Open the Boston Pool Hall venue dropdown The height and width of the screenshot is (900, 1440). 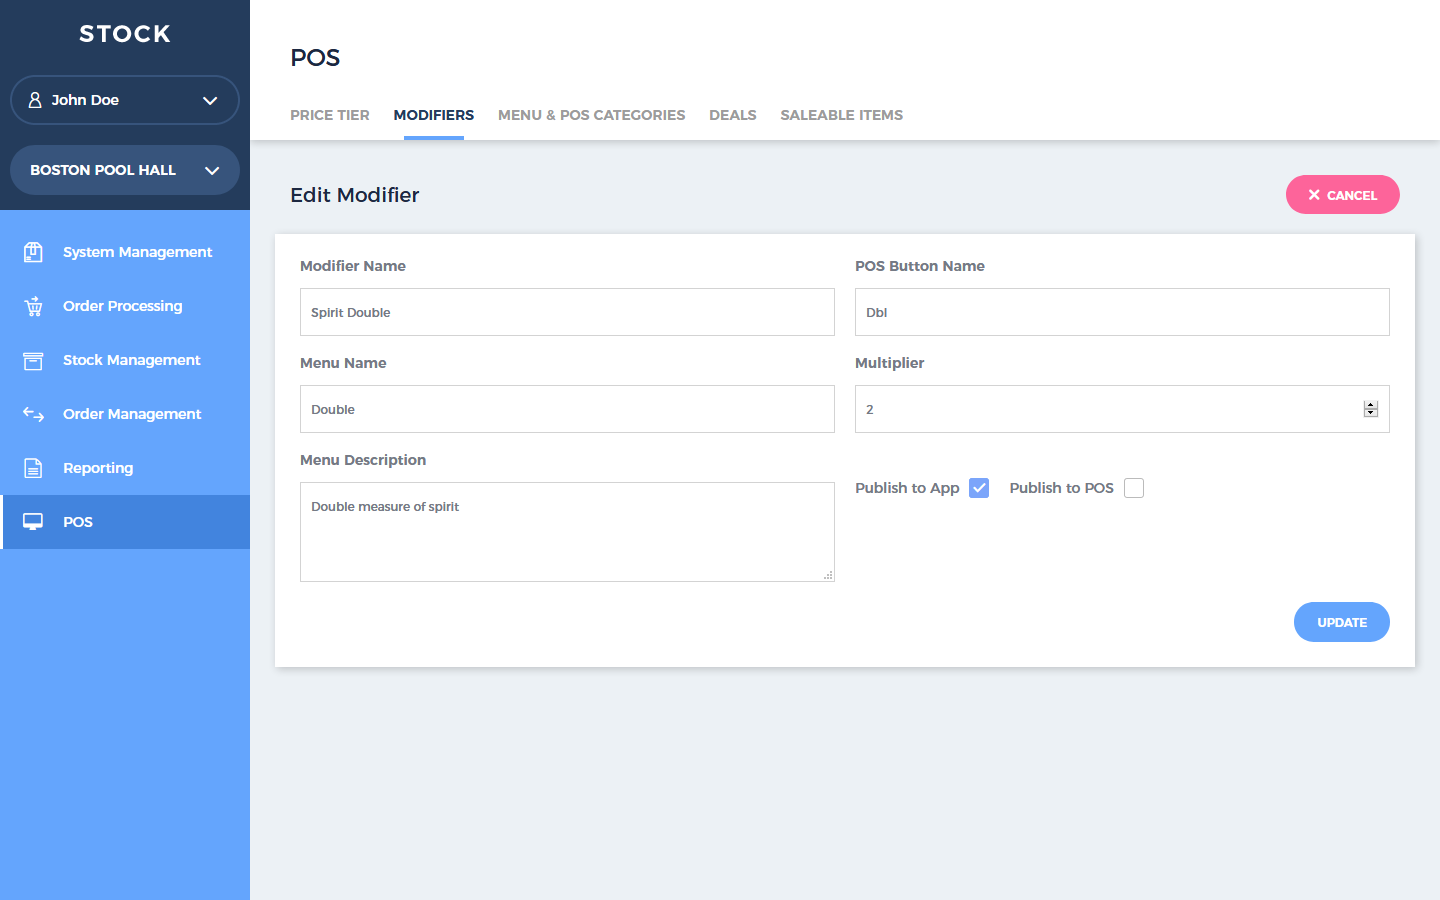click(212, 170)
